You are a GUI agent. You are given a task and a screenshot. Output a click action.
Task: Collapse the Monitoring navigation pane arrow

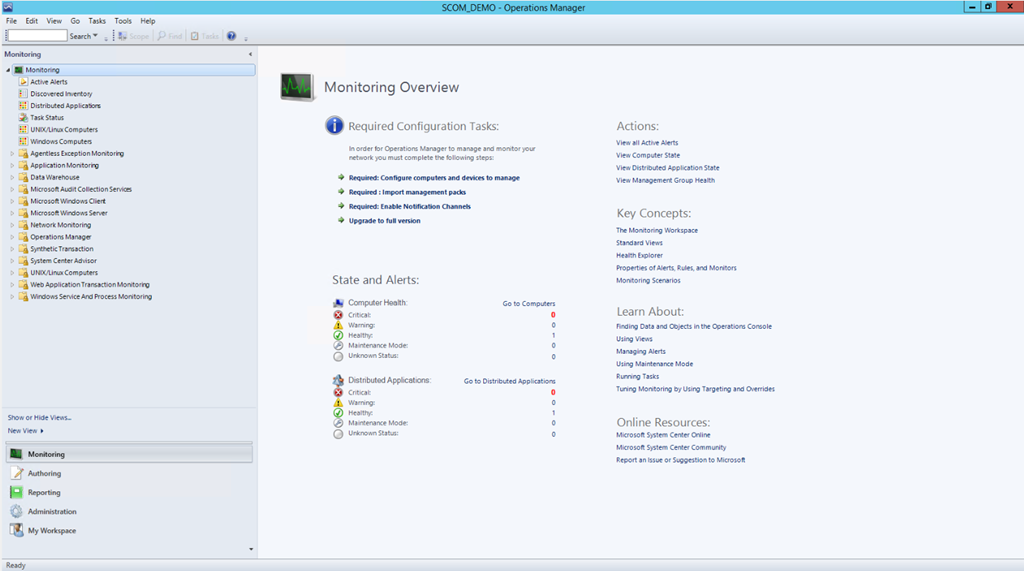pyautogui.click(x=249, y=54)
